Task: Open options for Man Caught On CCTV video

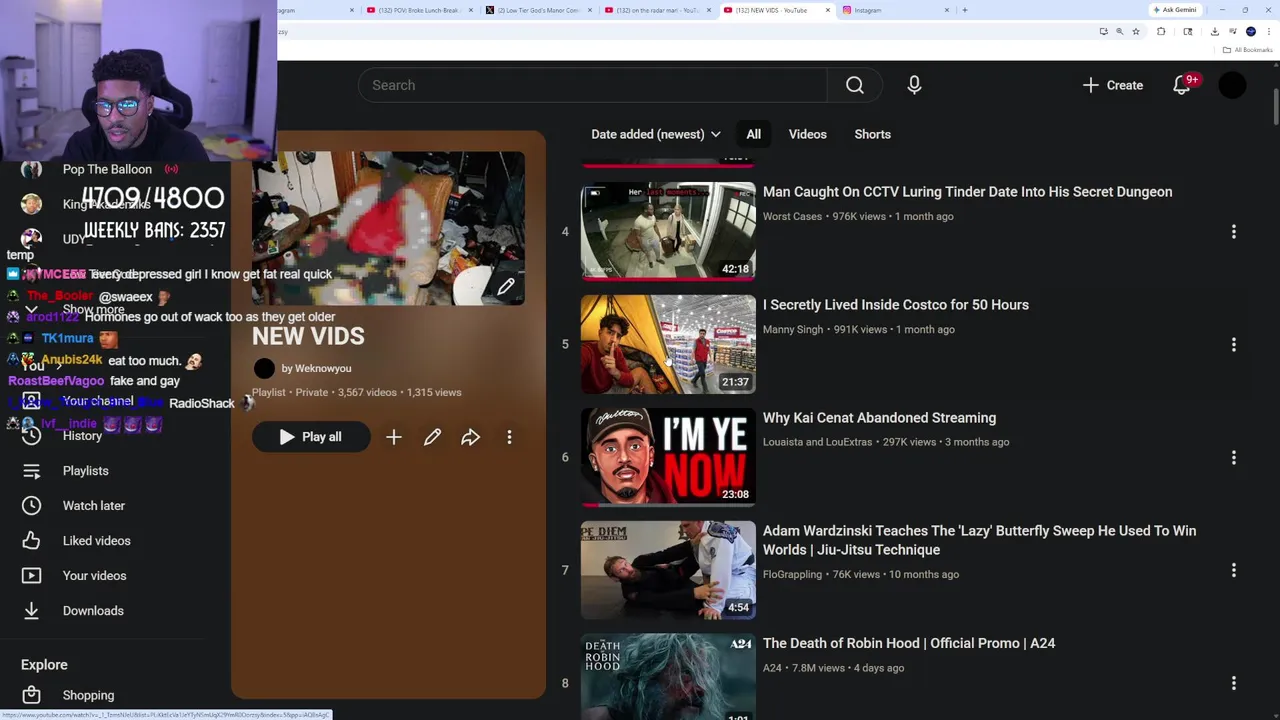Action: click(1233, 231)
